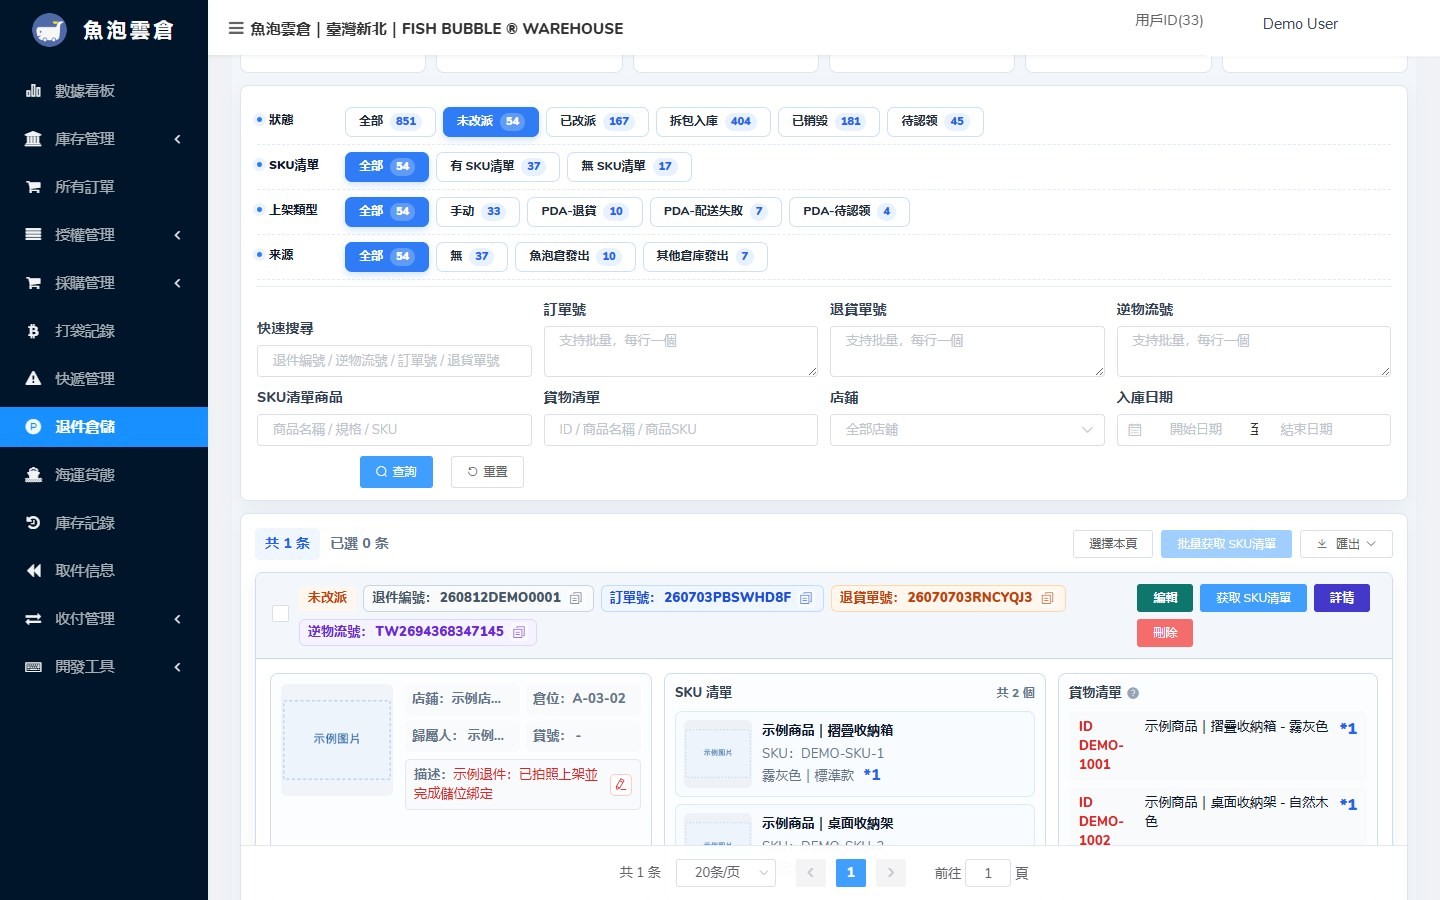1440x900 pixels.
Task: Open the 匯出 export dropdown
Action: (x=1346, y=544)
